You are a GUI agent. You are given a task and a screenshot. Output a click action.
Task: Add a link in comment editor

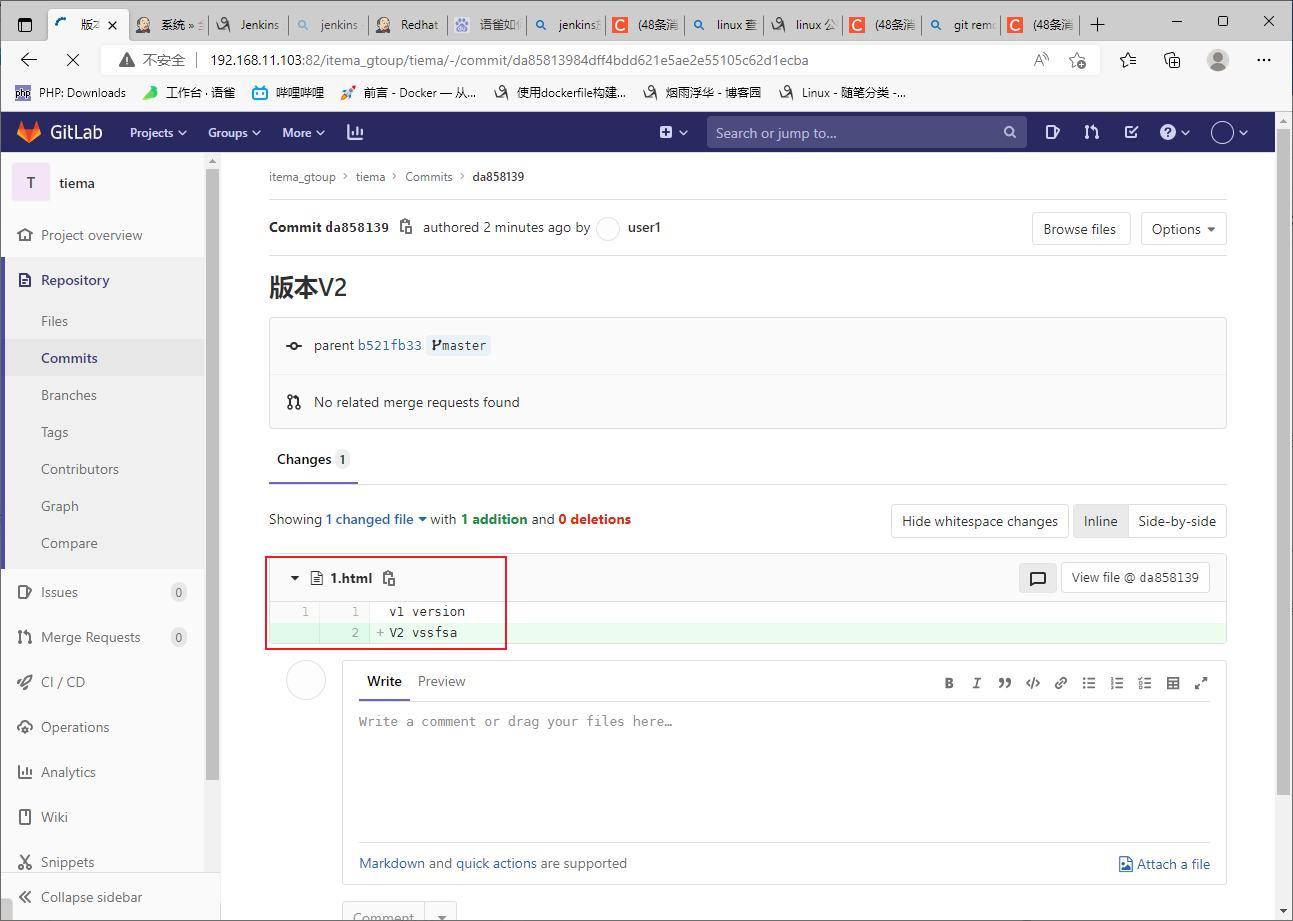[1061, 684]
